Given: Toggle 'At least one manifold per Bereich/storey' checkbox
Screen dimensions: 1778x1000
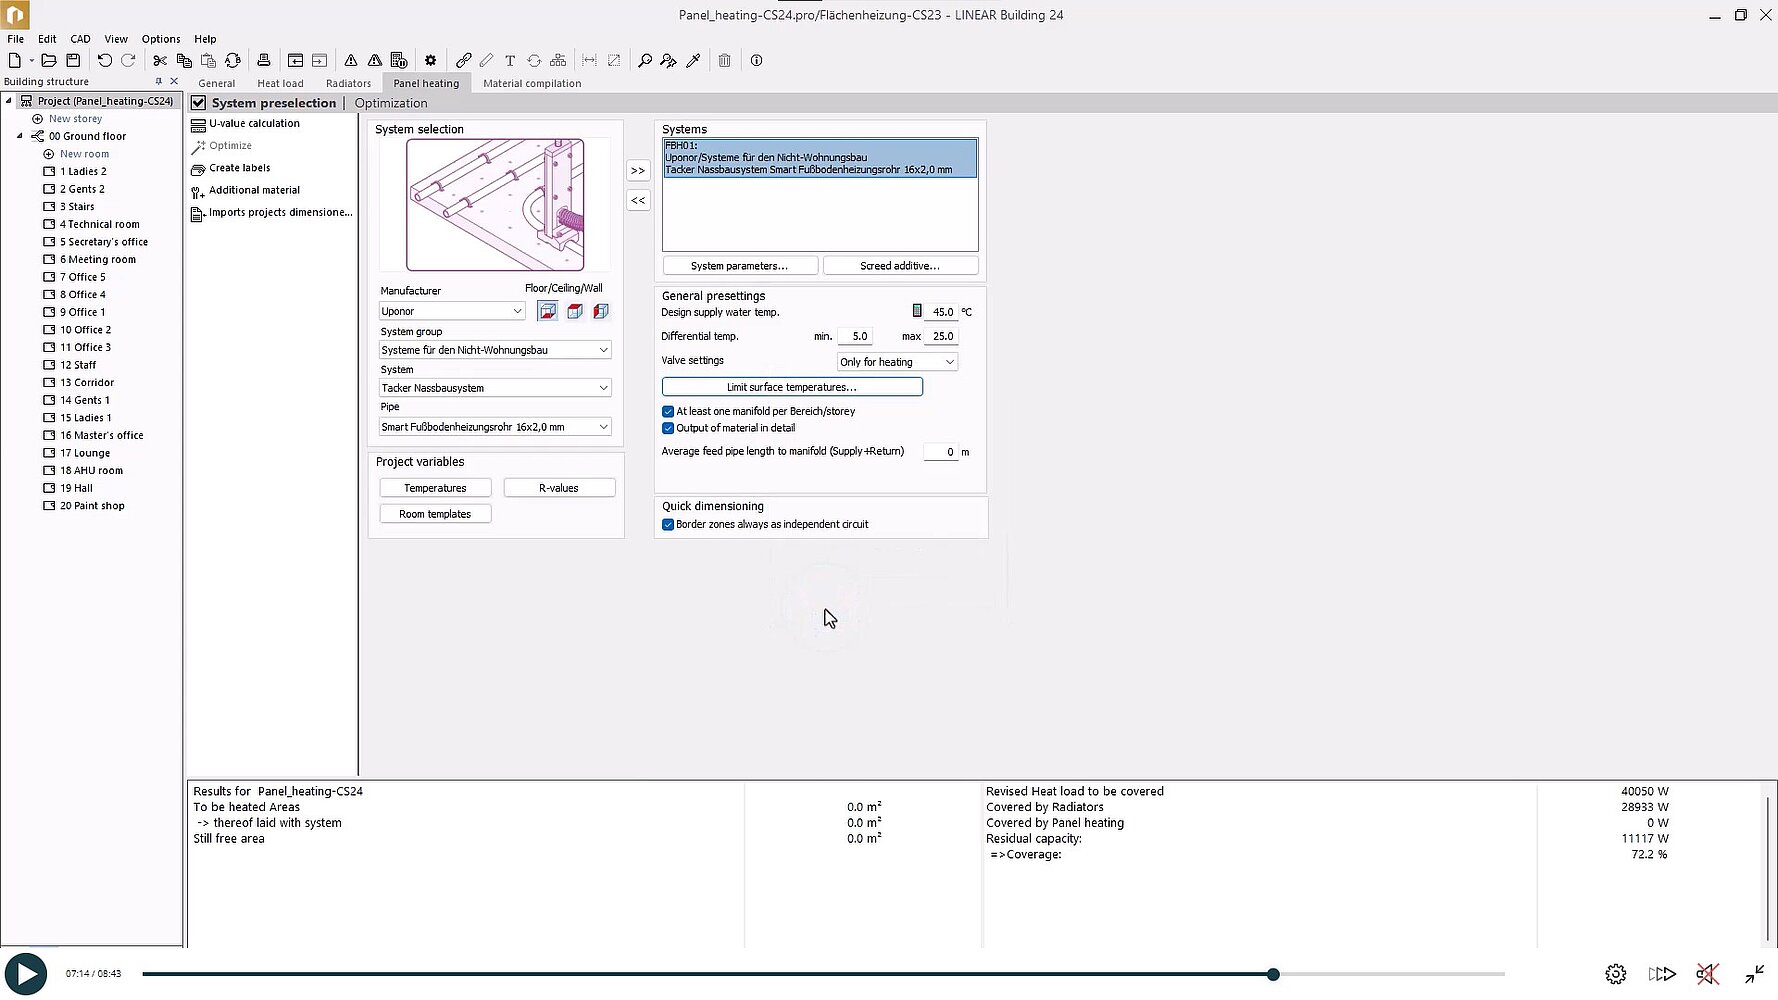Looking at the screenshot, I should coord(668,411).
